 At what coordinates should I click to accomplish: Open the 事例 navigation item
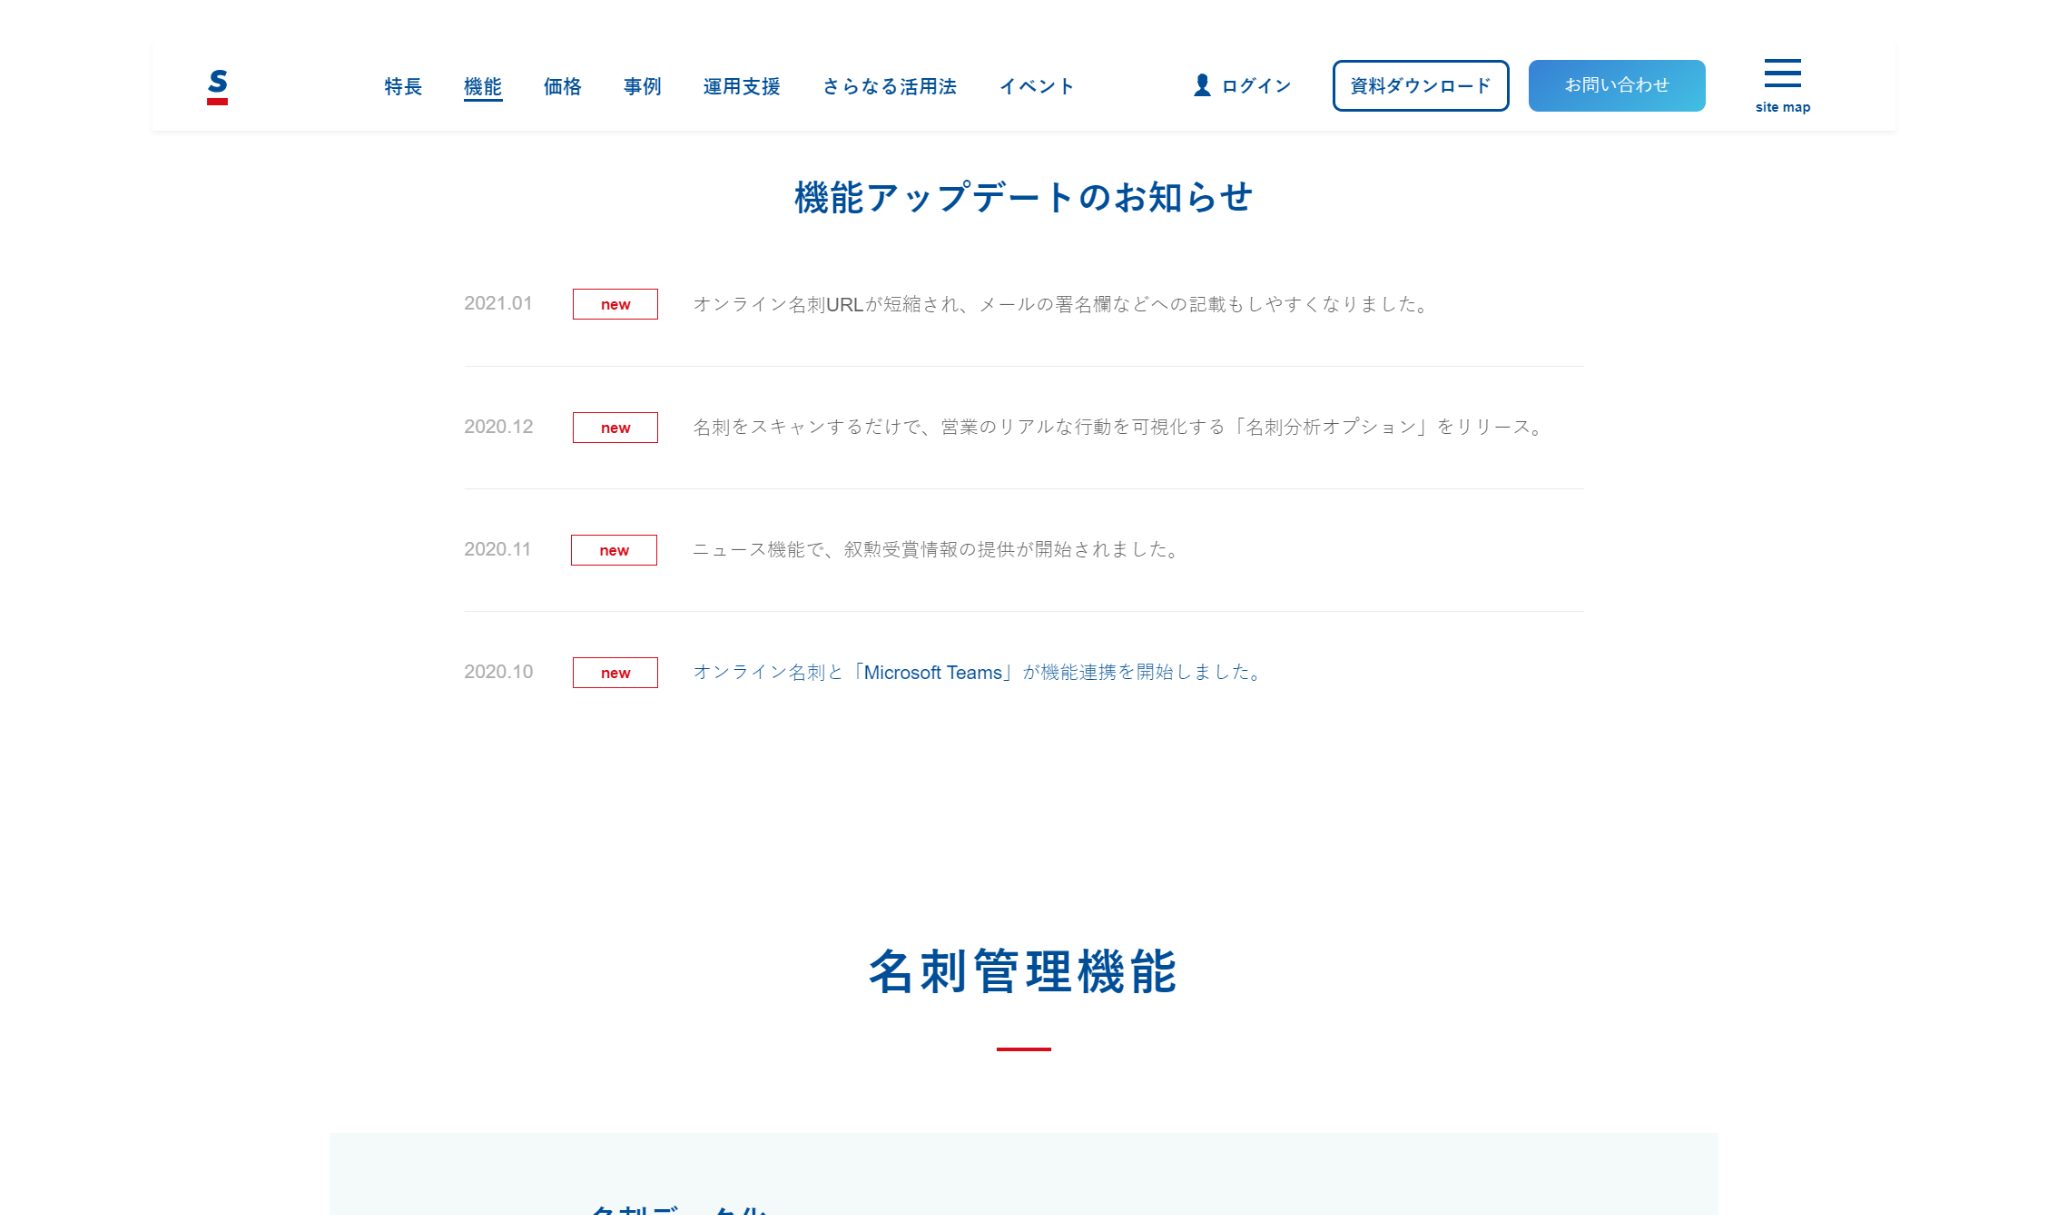point(642,87)
